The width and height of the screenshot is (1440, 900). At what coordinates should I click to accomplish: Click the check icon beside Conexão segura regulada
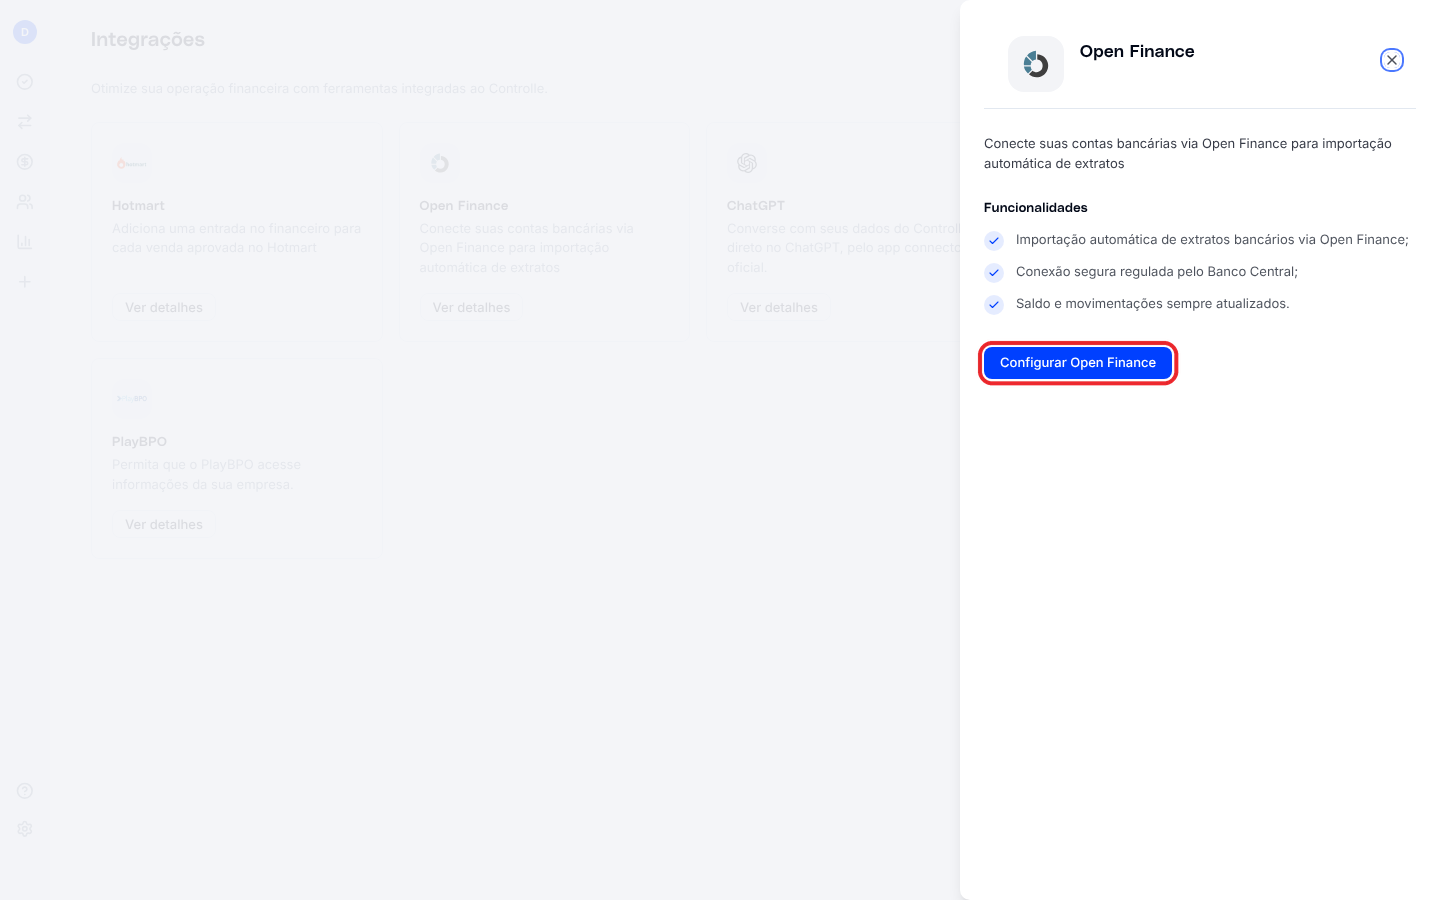994,272
